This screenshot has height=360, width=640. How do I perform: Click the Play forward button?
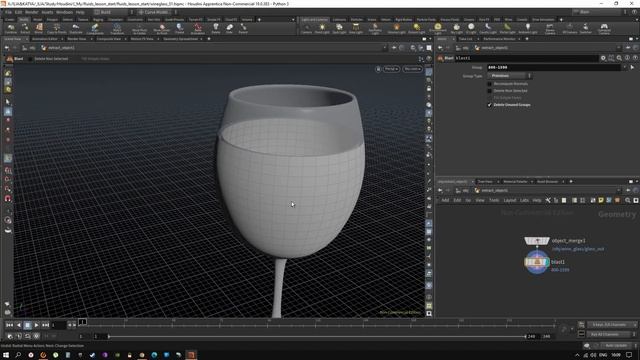point(36,325)
